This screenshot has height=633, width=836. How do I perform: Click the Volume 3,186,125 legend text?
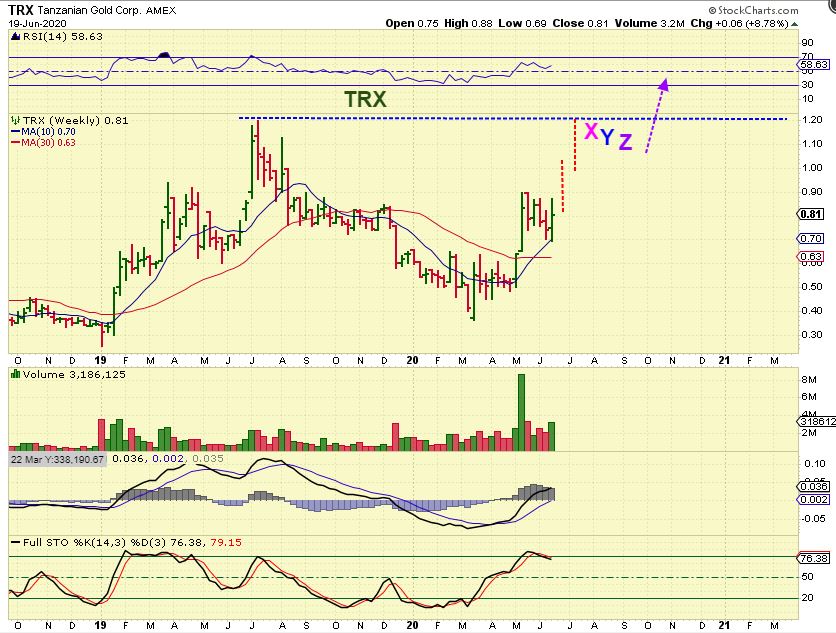point(74,375)
